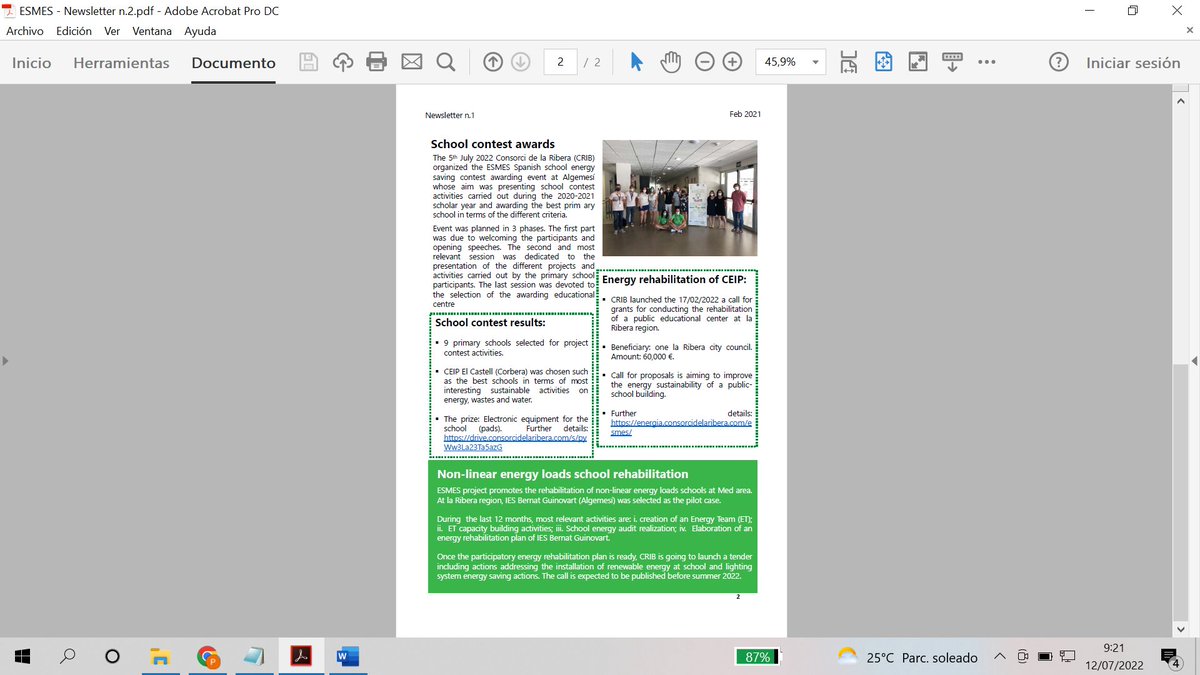Click the Acrobat taskbar icon

click(301, 657)
